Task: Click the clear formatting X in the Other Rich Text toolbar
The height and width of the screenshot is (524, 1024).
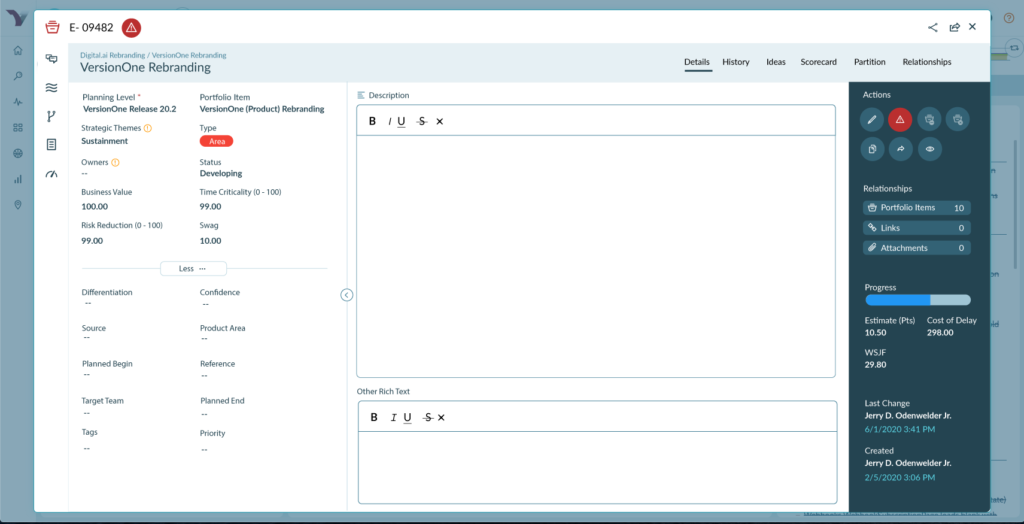Action: 441,418
